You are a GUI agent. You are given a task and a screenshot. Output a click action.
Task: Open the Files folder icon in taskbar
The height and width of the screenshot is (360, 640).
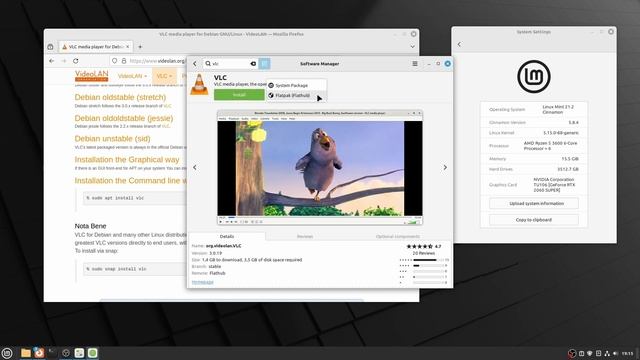(26, 353)
